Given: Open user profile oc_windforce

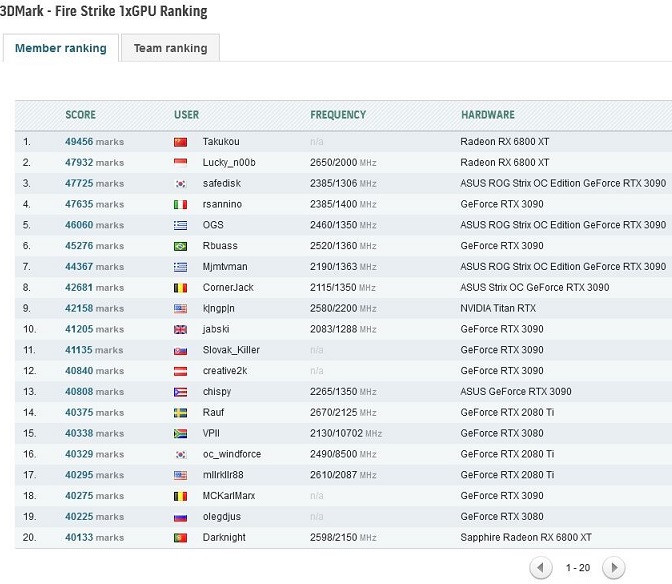Looking at the screenshot, I should [232, 454].
